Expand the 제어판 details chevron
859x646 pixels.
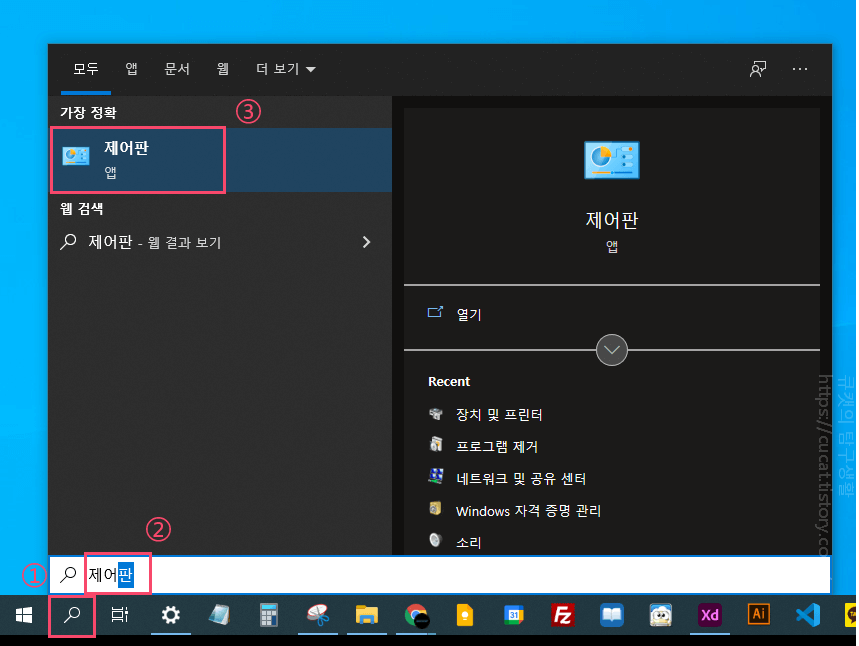click(x=611, y=350)
